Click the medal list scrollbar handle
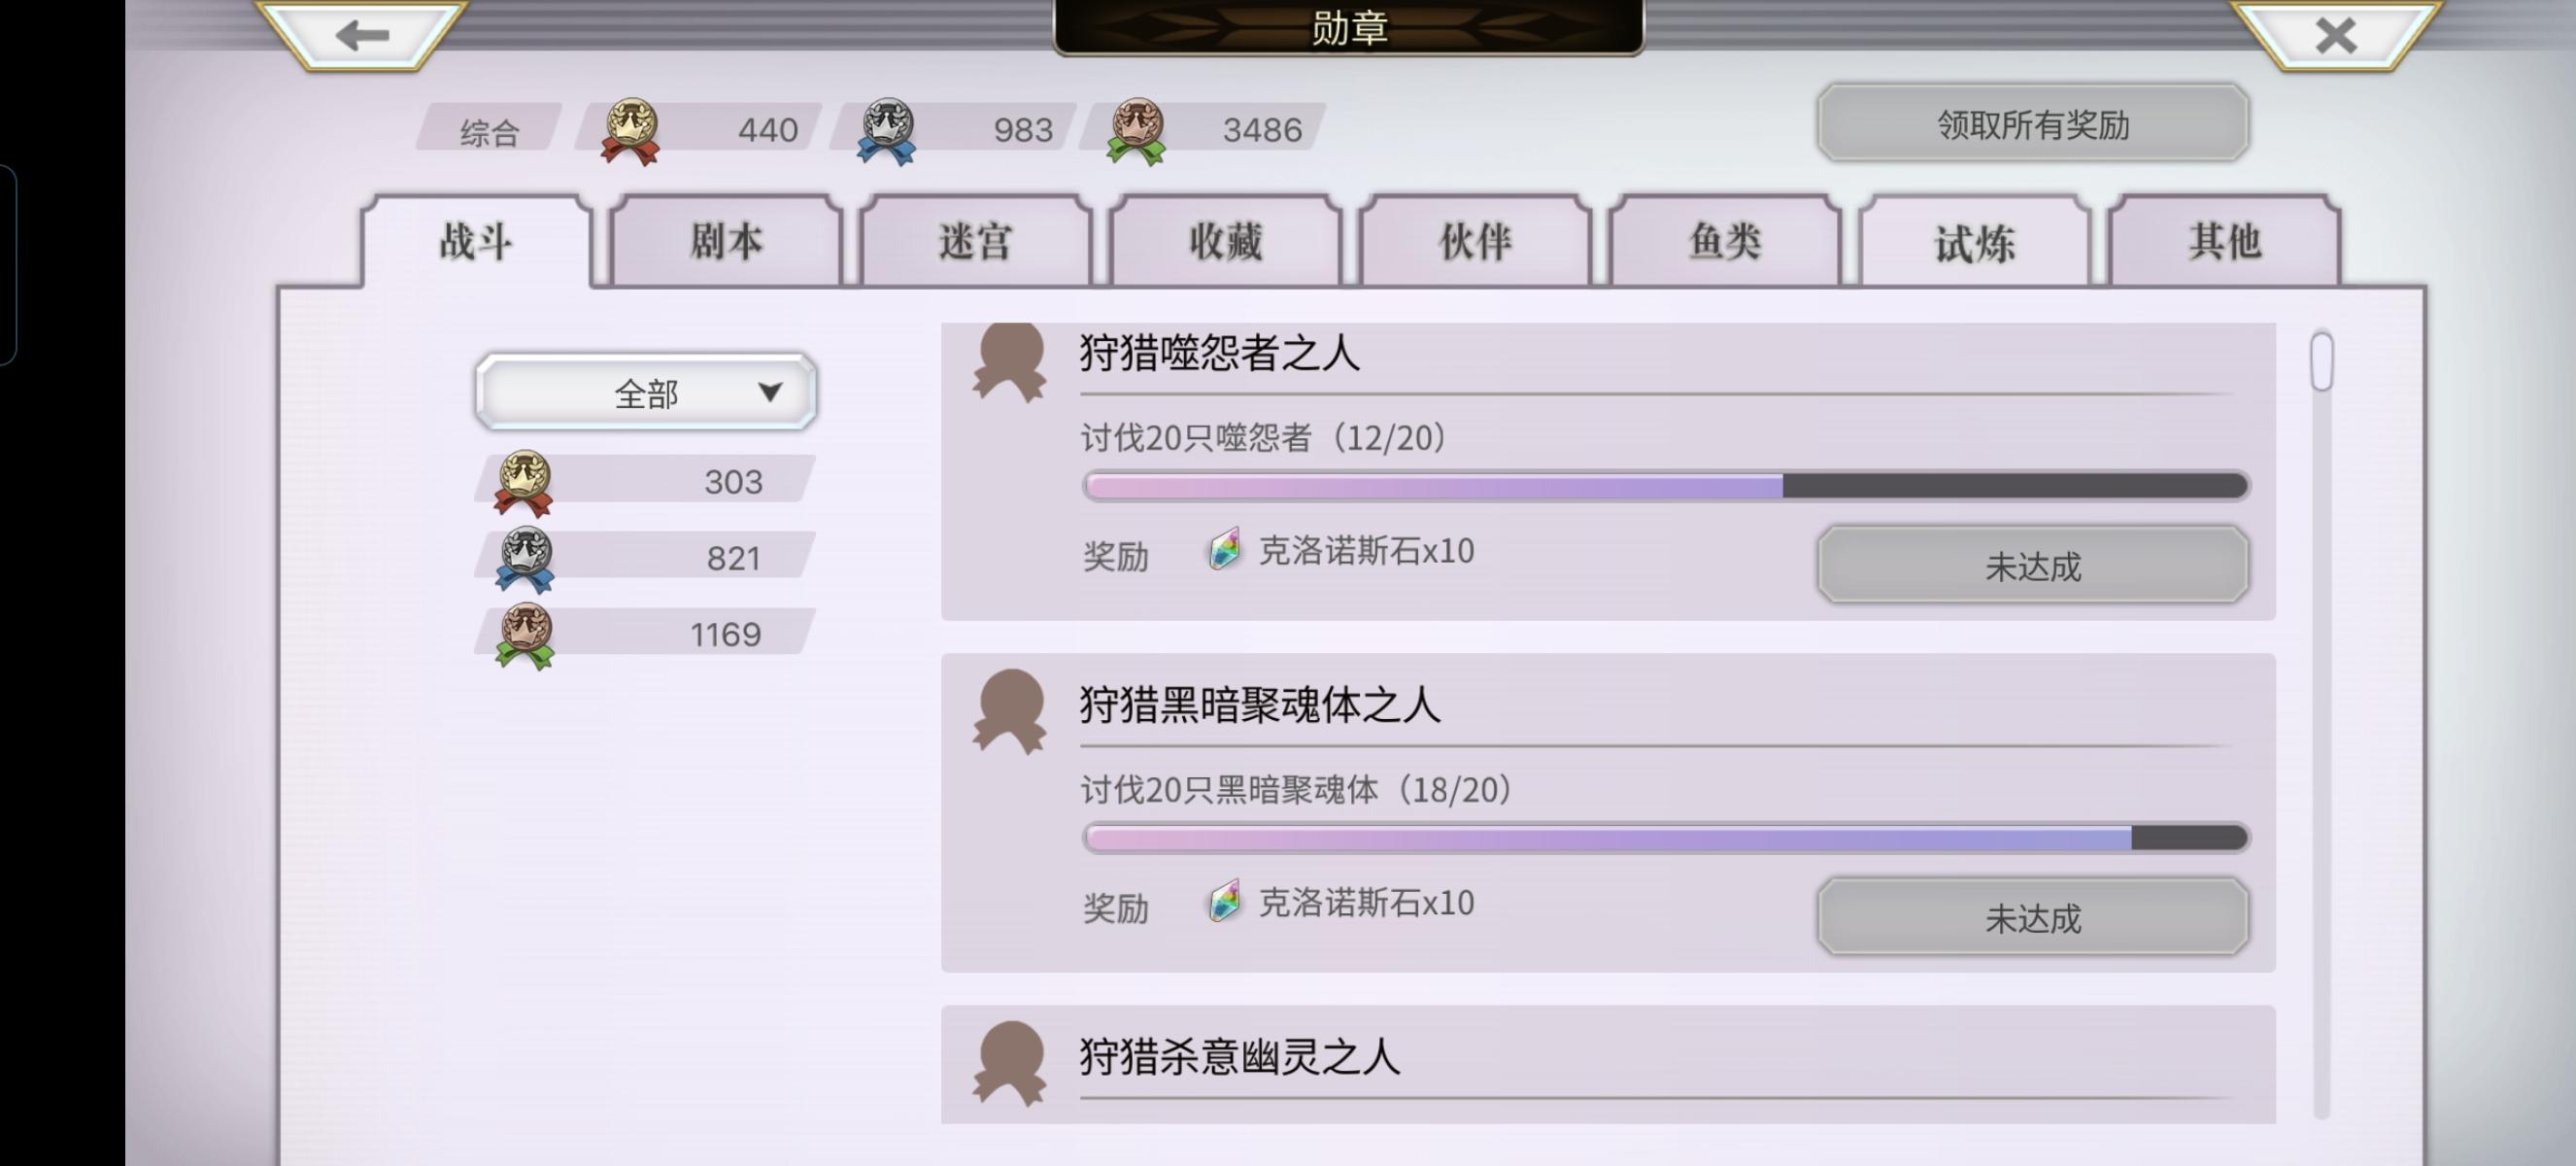This screenshot has height=1166, width=2576. 2322,362
